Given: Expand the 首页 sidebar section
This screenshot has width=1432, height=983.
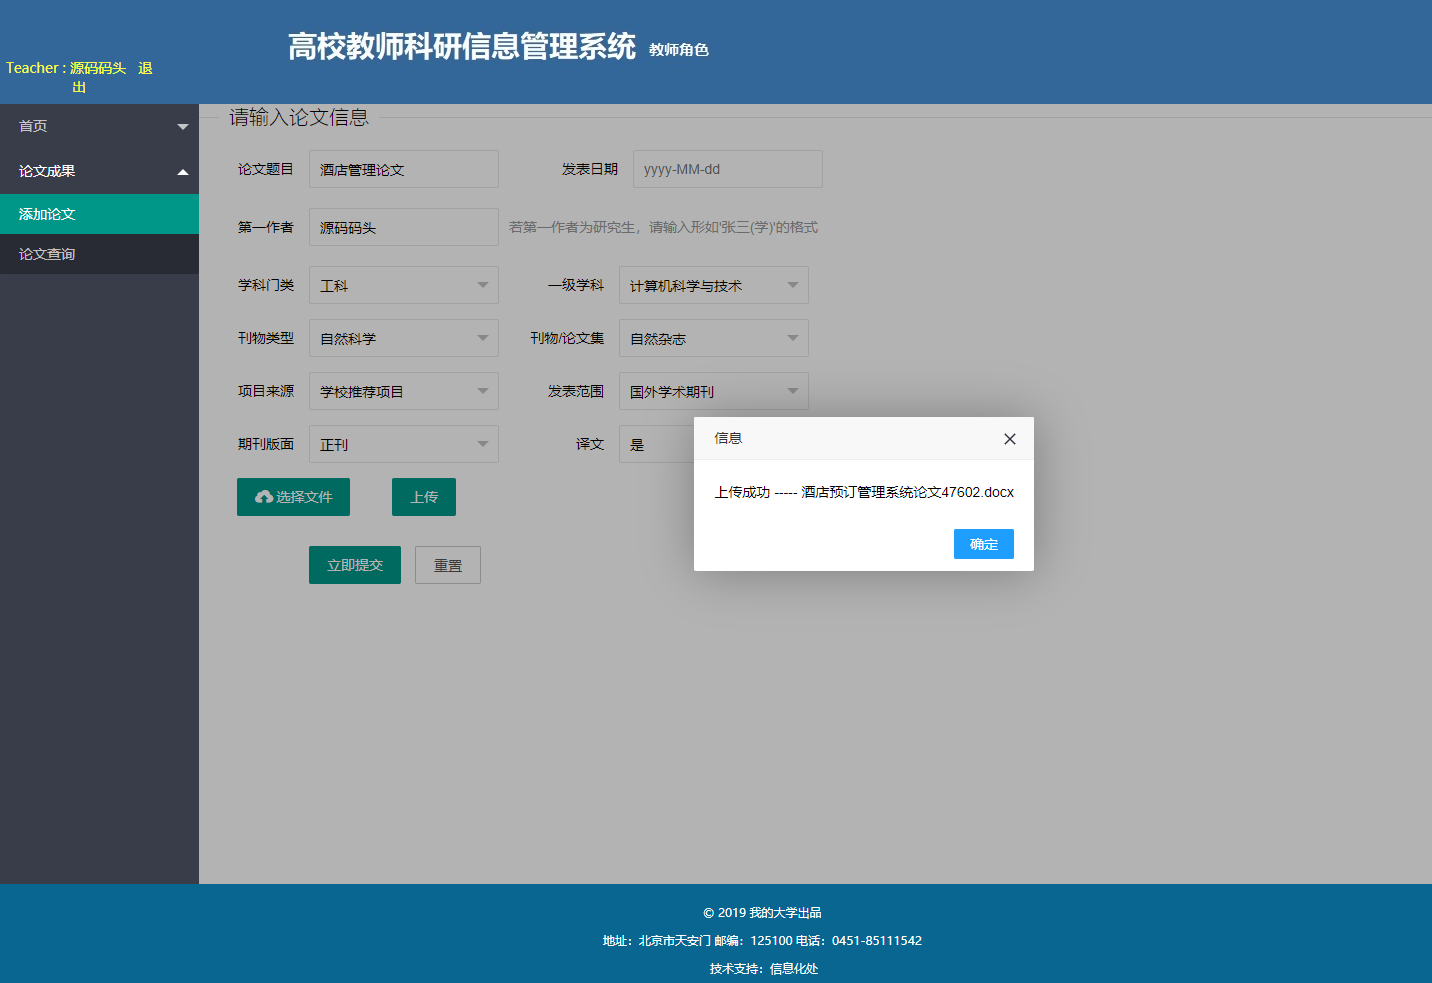Looking at the screenshot, I should click(x=100, y=126).
